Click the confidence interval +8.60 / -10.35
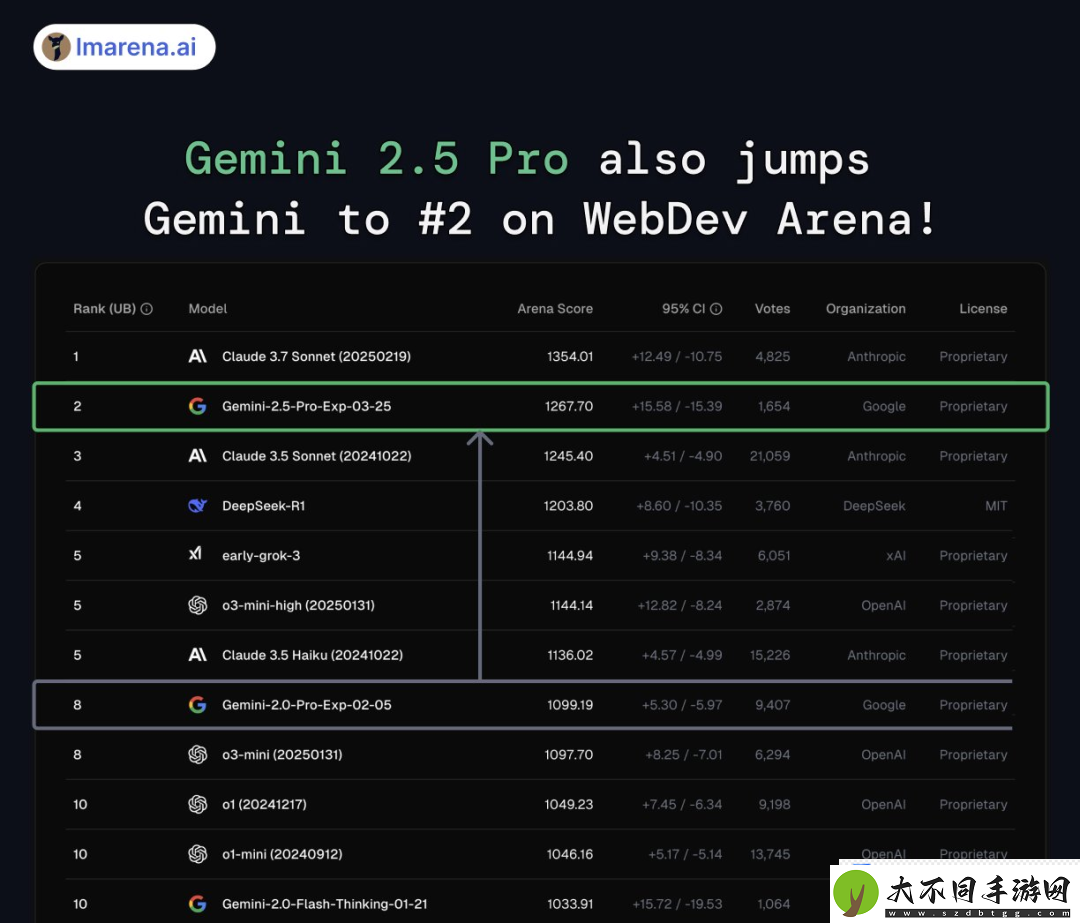This screenshot has height=923, width=1080. click(679, 506)
